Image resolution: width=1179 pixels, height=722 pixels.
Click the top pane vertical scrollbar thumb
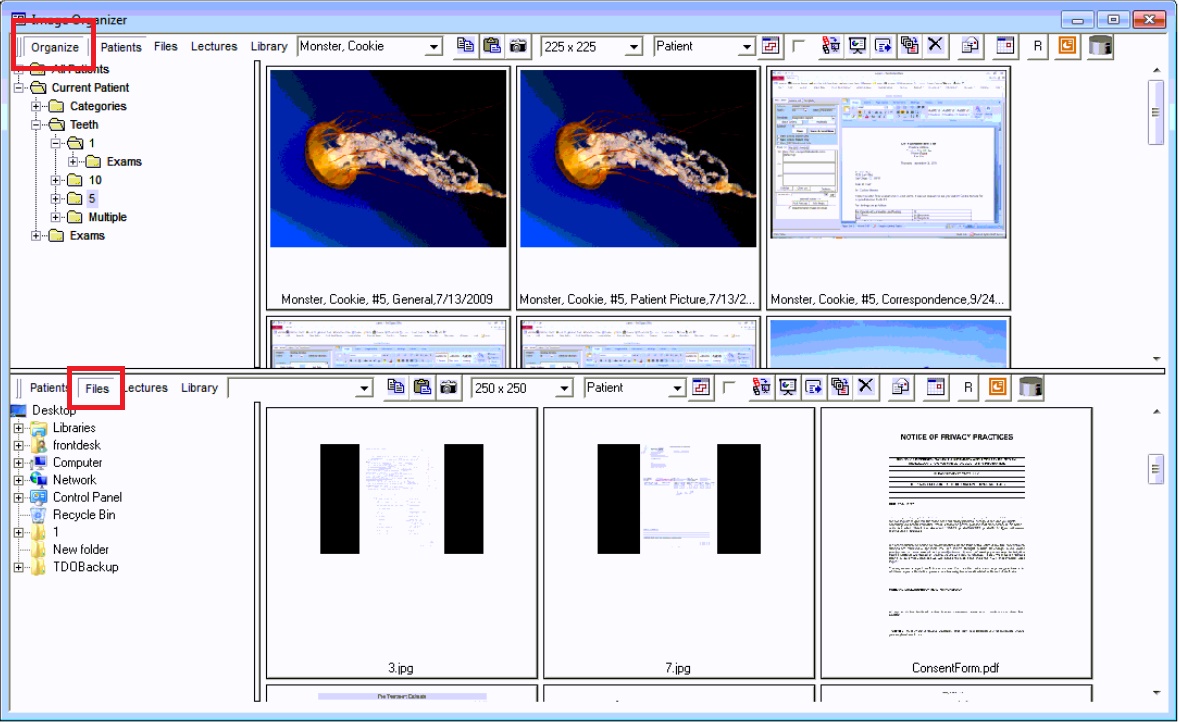pos(1156,112)
